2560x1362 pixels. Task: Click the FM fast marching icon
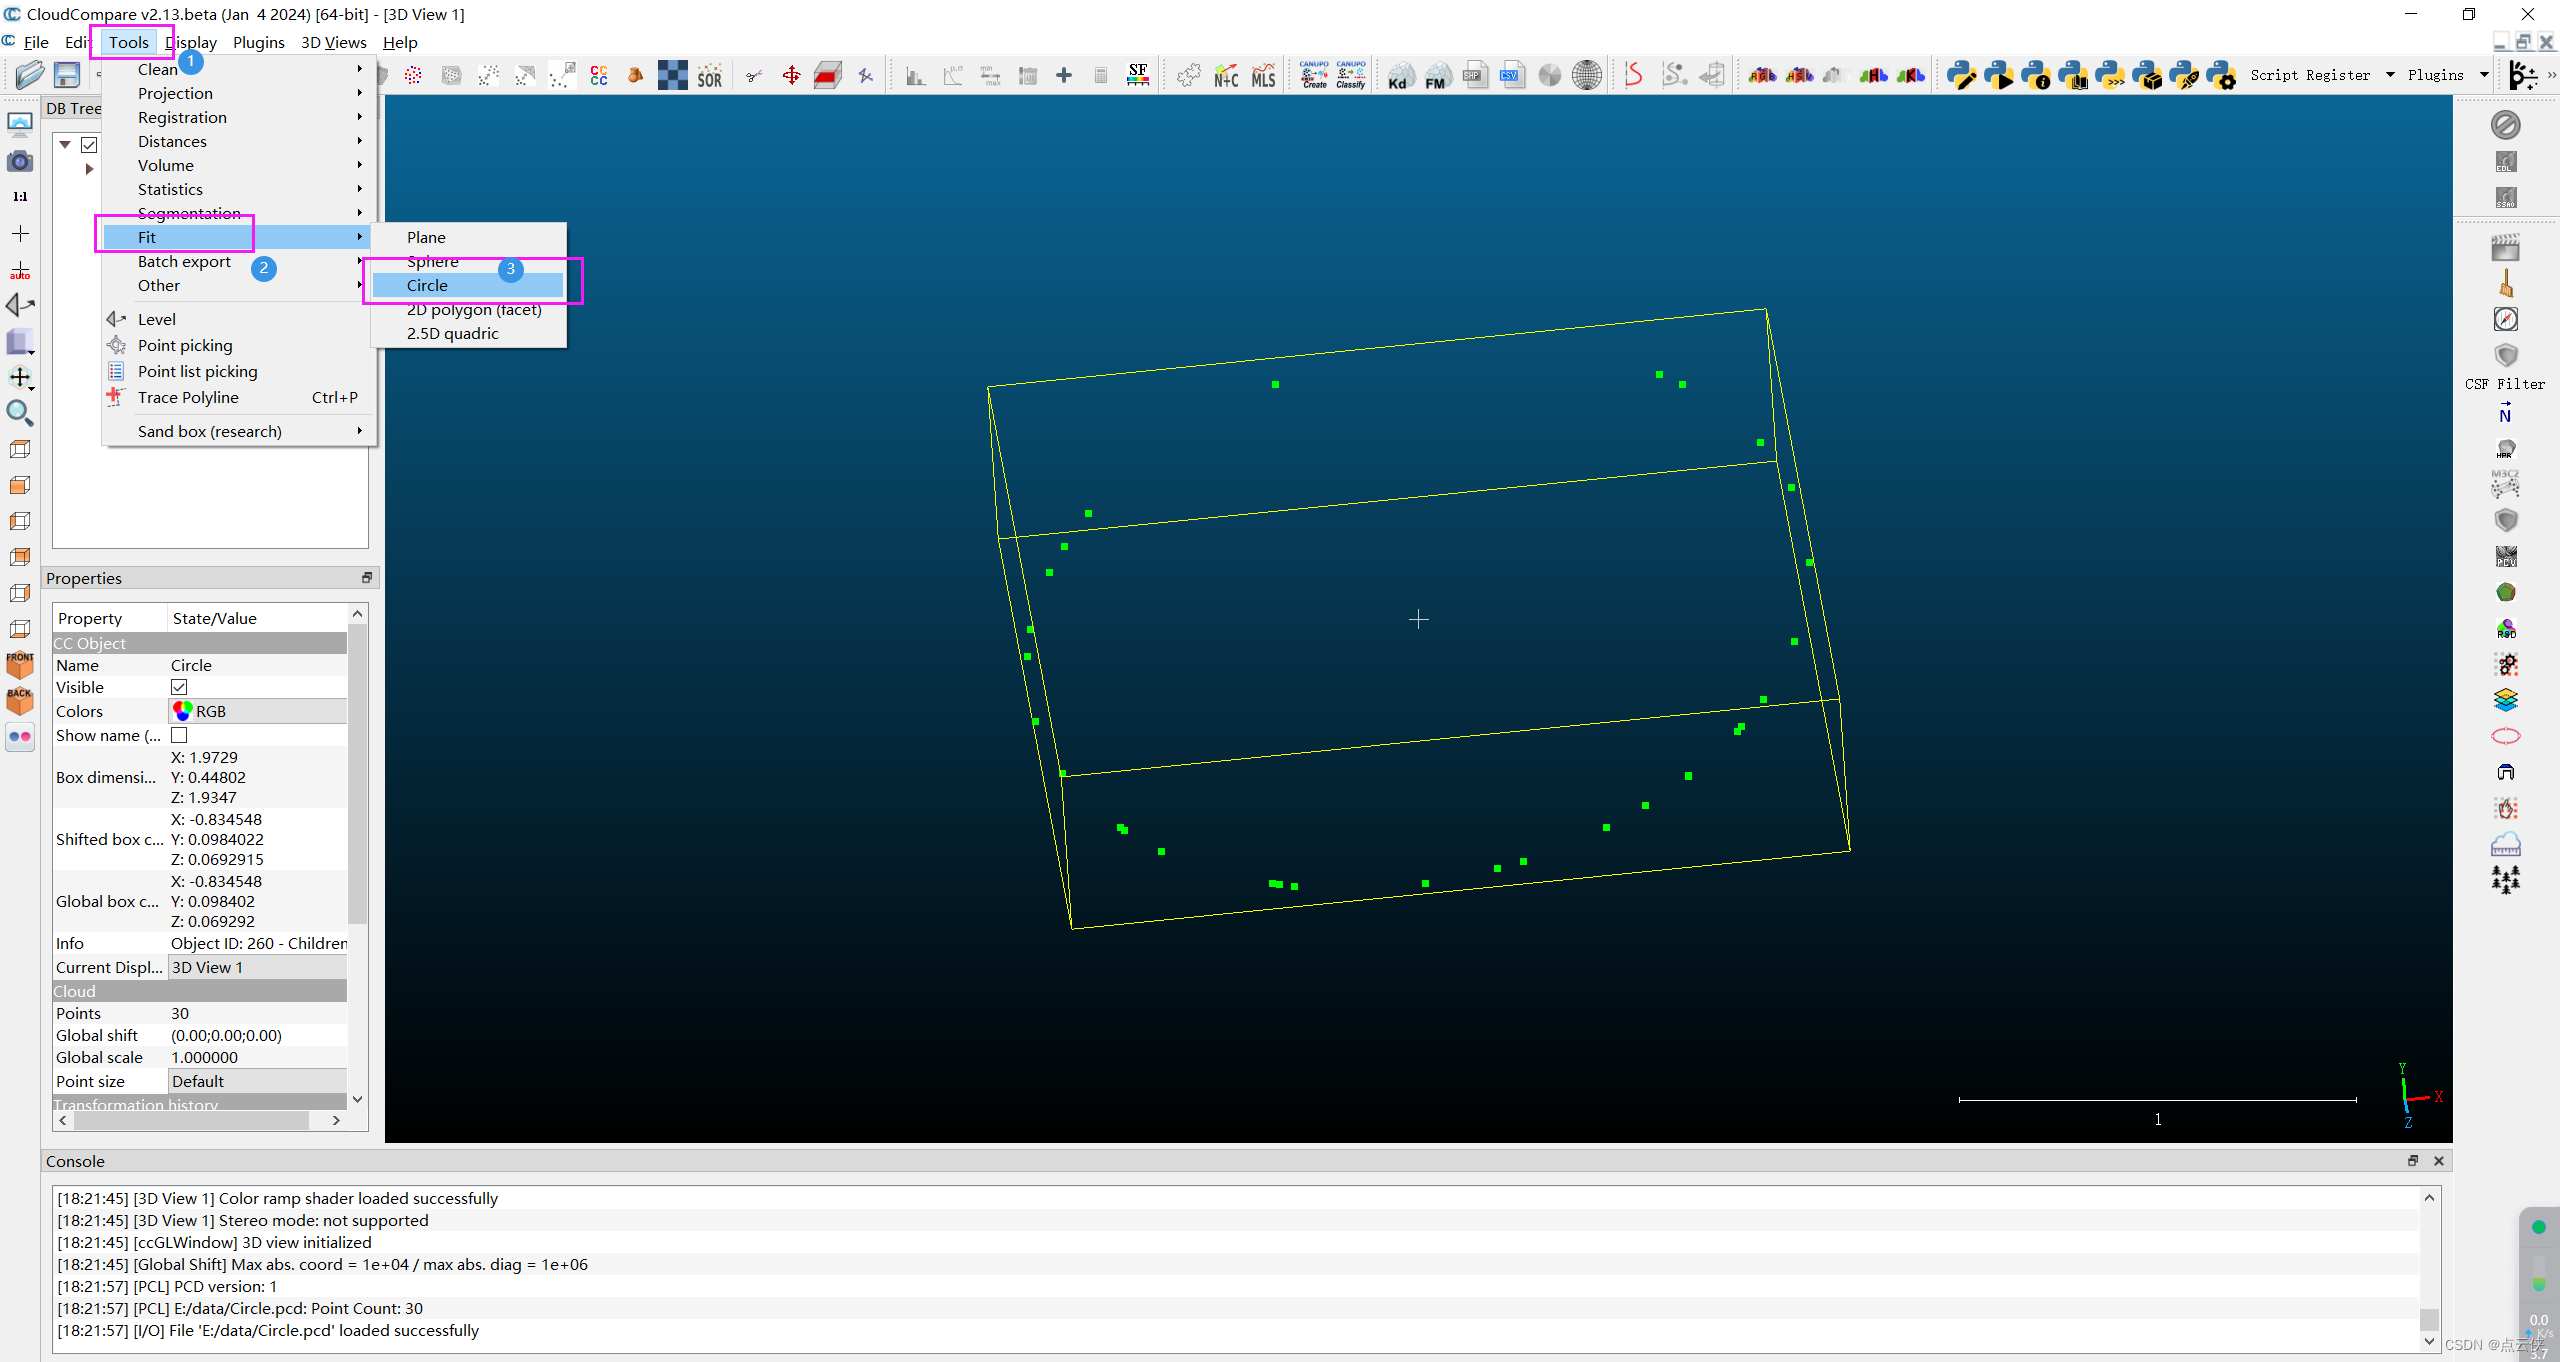coord(1437,75)
